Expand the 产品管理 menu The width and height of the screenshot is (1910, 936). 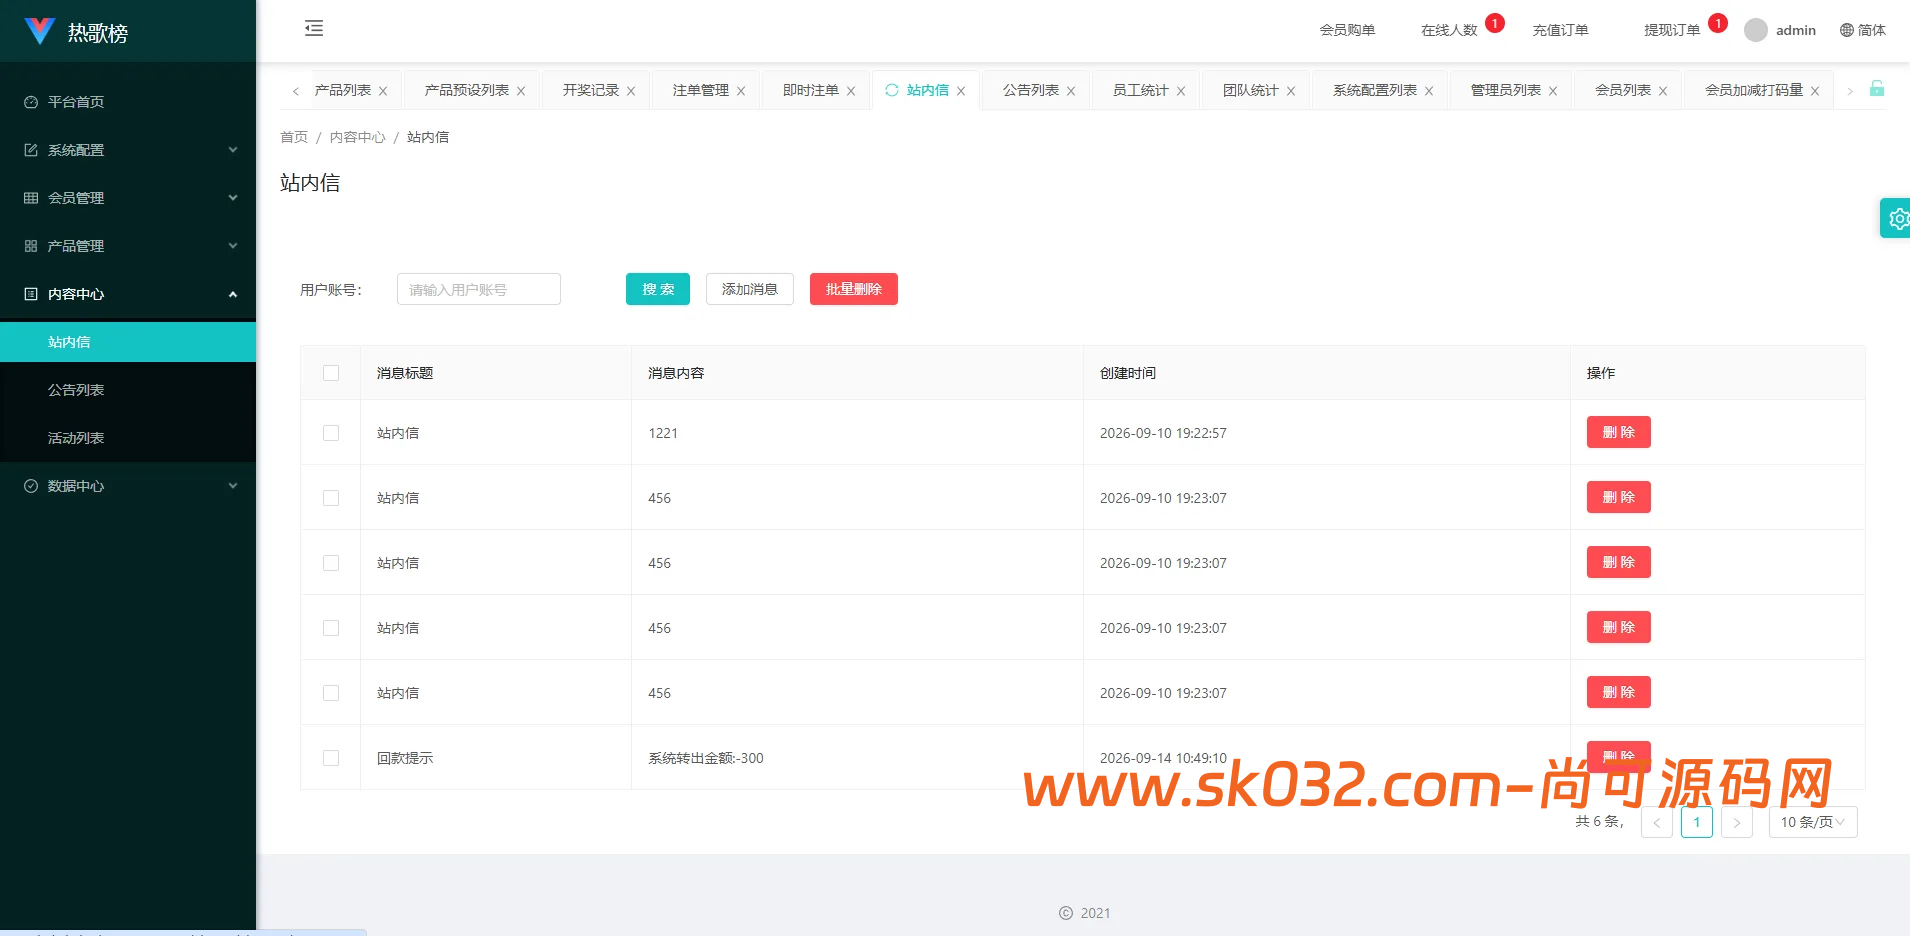(128, 246)
